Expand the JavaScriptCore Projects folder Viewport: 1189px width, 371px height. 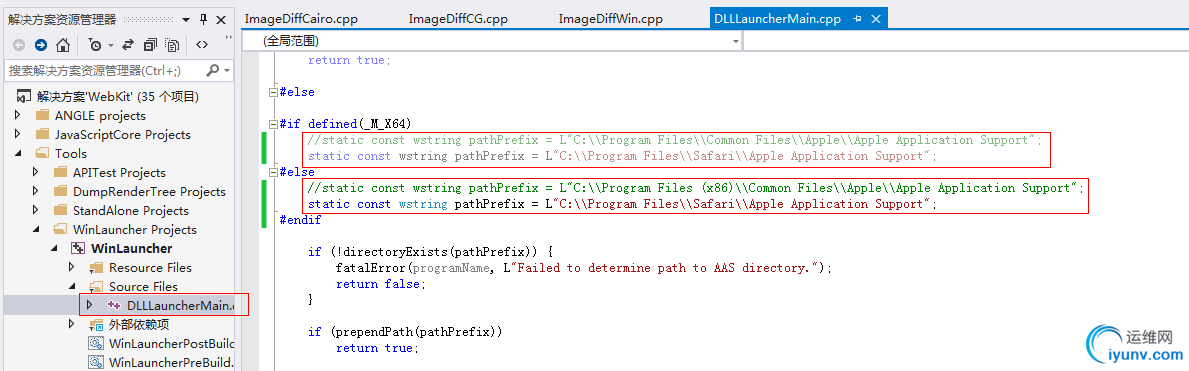pos(17,135)
